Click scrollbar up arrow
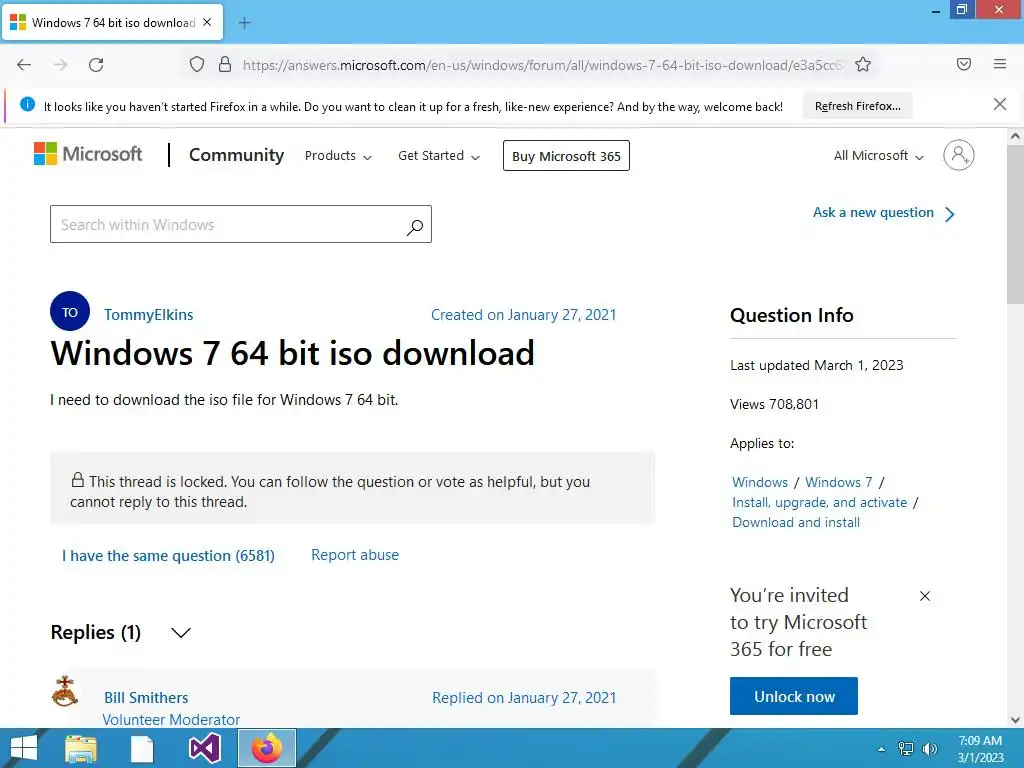Image resolution: width=1024 pixels, height=768 pixels. pos(1015,136)
